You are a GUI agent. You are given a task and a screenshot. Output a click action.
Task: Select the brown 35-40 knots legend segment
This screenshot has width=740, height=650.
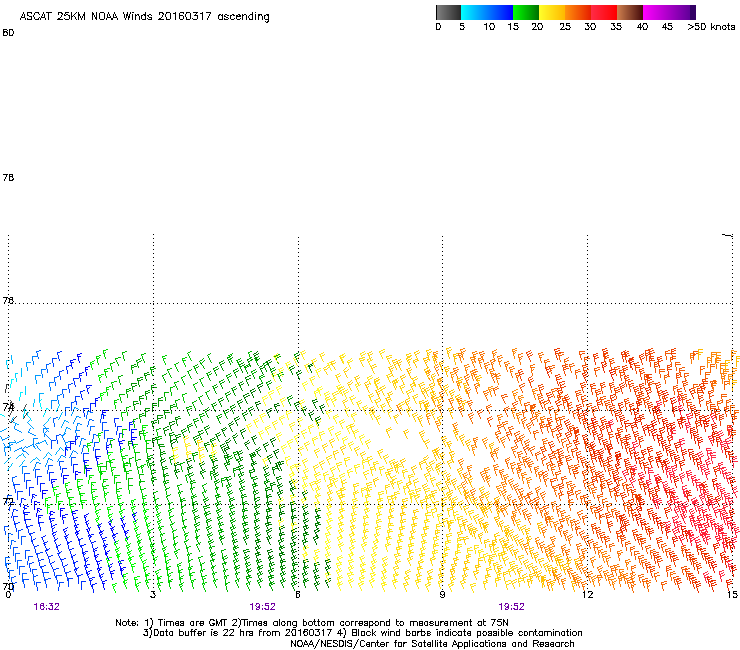click(630, 12)
